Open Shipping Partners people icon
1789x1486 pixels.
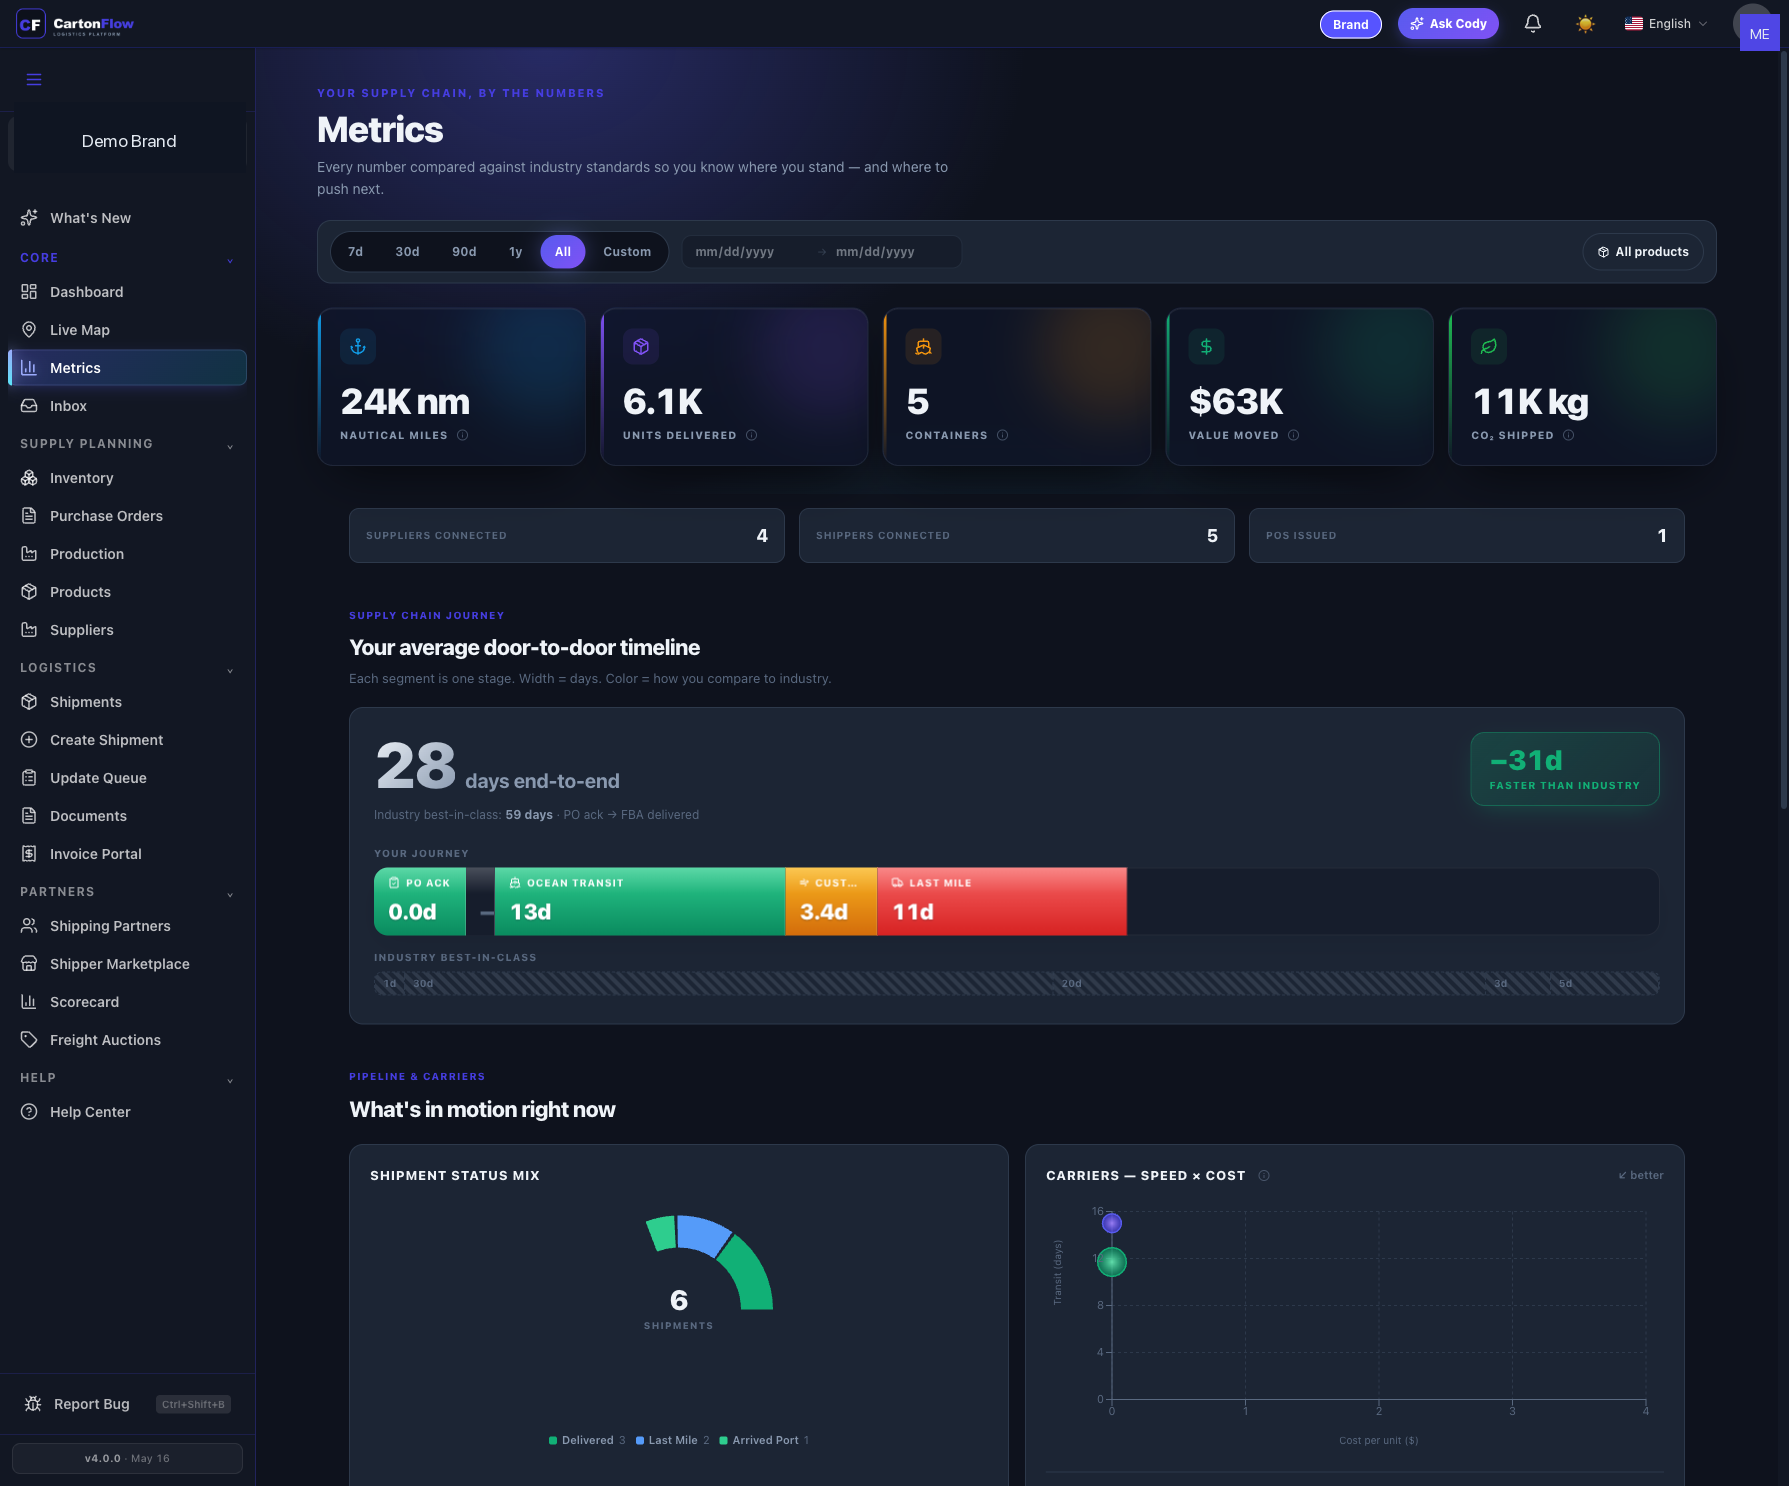pyautogui.click(x=29, y=926)
